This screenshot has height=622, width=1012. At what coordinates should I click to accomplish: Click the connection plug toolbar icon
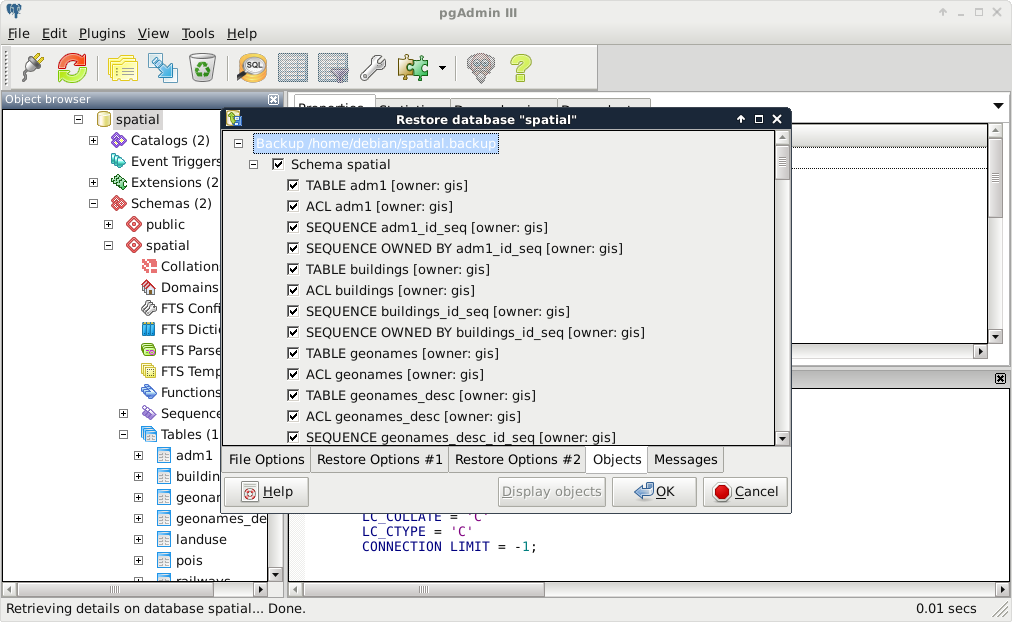(32, 68)
